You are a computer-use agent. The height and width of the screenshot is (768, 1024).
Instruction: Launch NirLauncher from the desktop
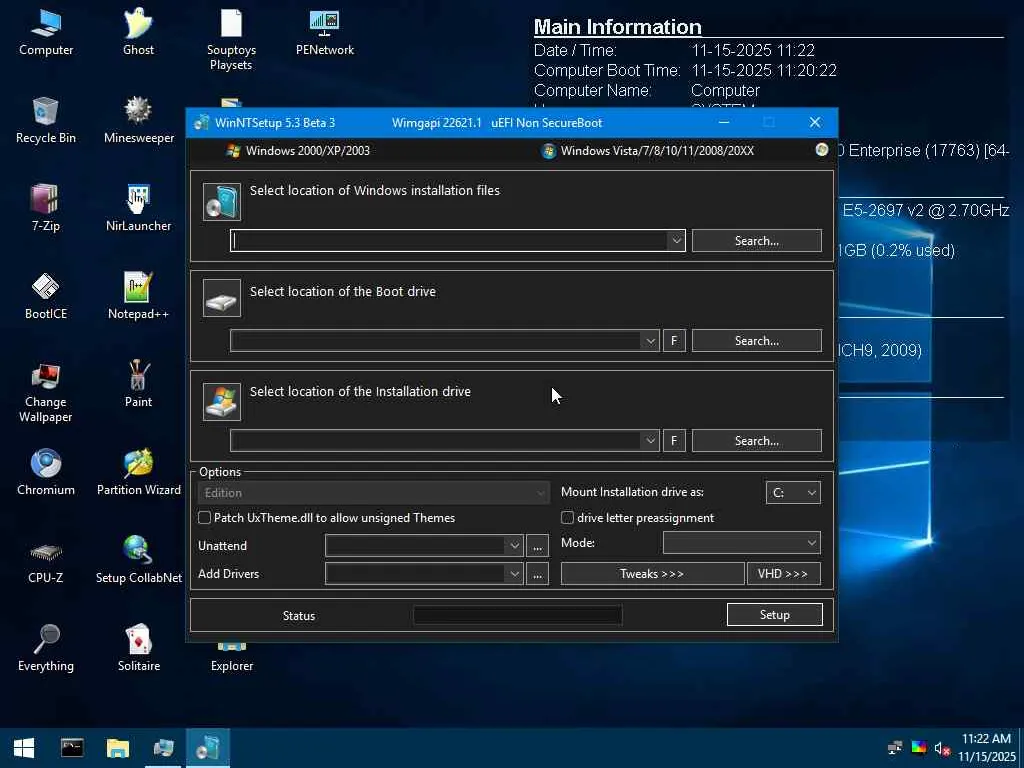pos(138,209)
